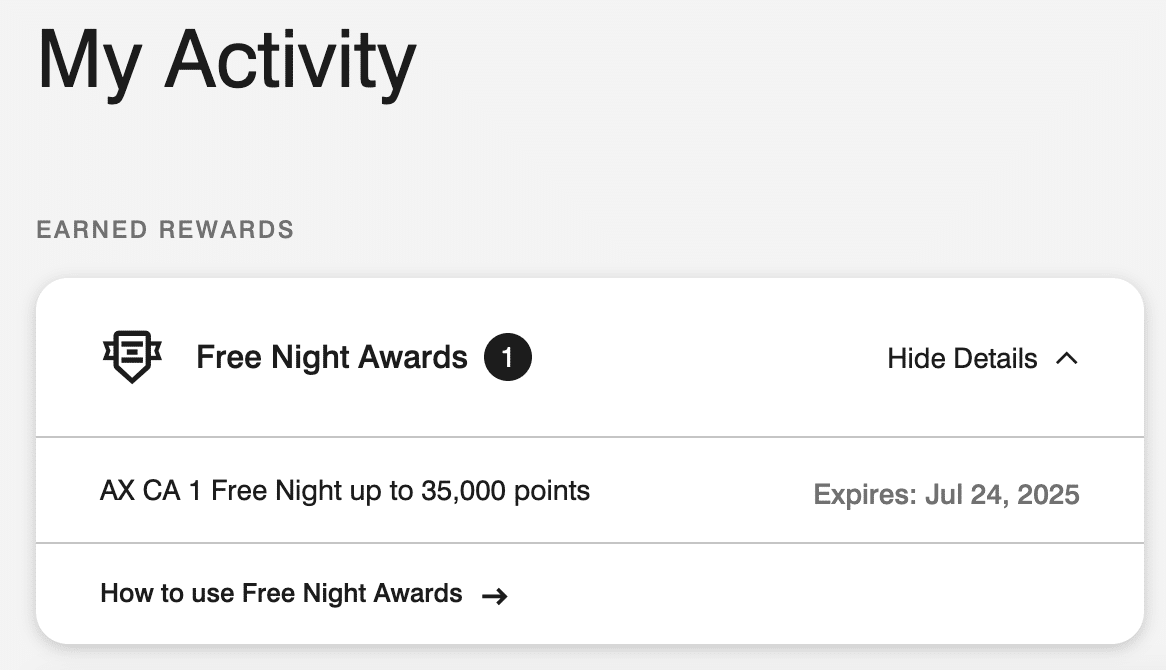The image size is (1166, 670).
Task: Click the word "REWARDS" in section label
Action: 227,230
